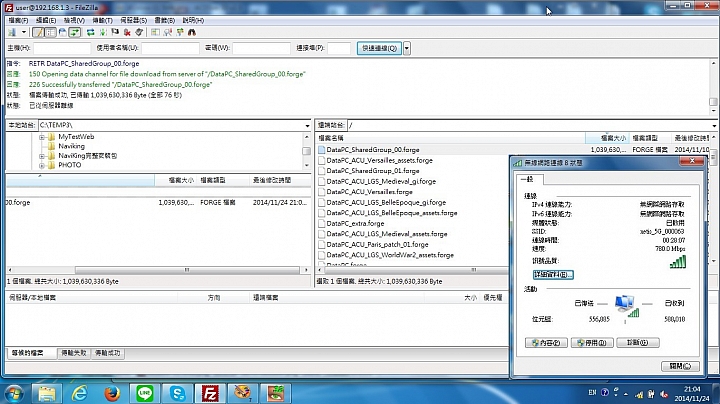720x404 pixels.
Task: Toggle the transfer queue display
Action: pos(74,32)
